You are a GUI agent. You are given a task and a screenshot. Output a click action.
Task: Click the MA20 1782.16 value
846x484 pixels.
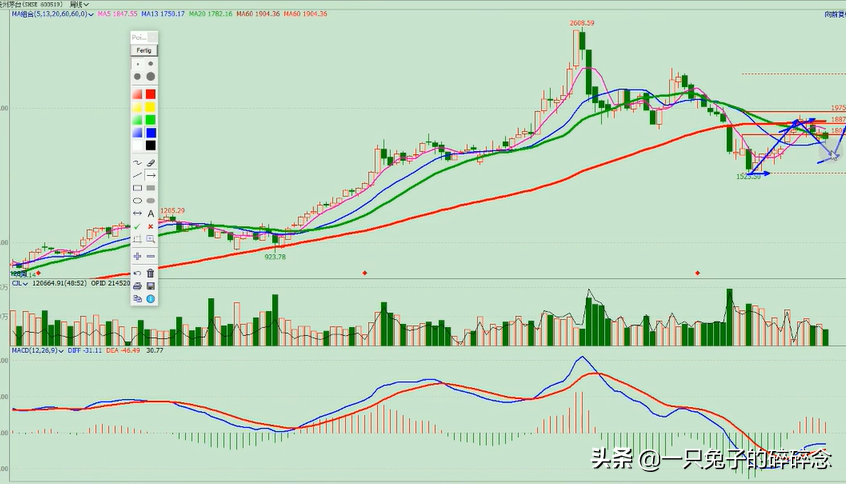(210, 14)
